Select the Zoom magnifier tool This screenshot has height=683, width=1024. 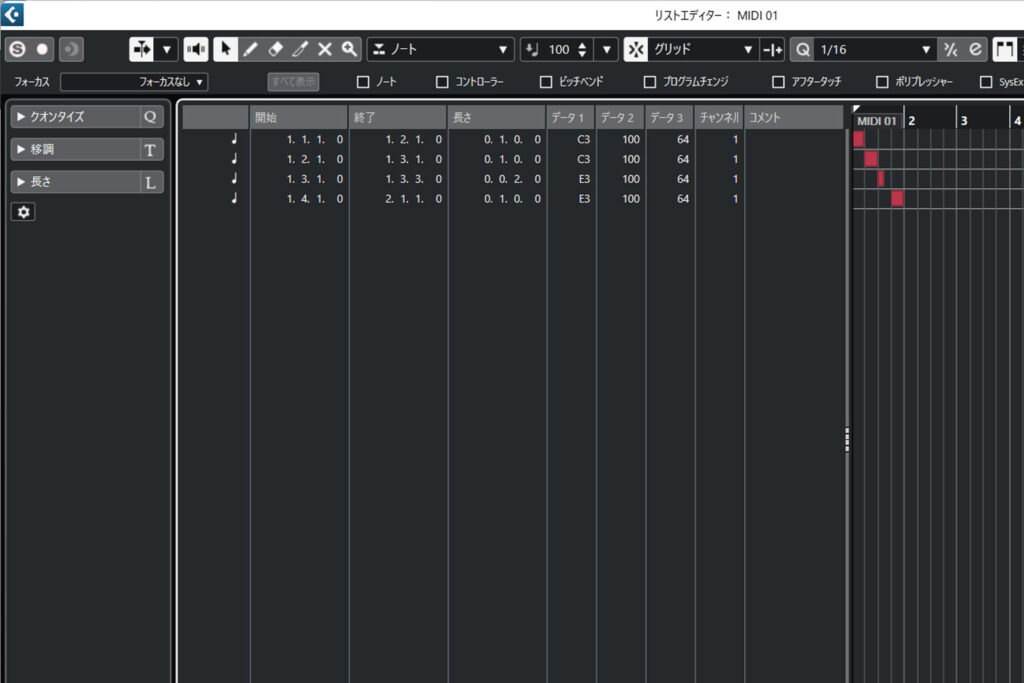point(348,49)
